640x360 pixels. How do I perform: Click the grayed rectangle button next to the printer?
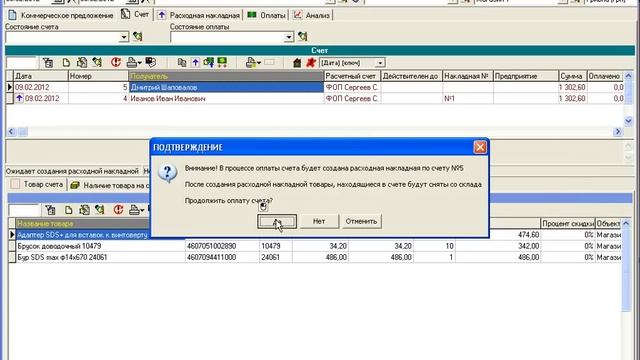(x=269, y=62)
